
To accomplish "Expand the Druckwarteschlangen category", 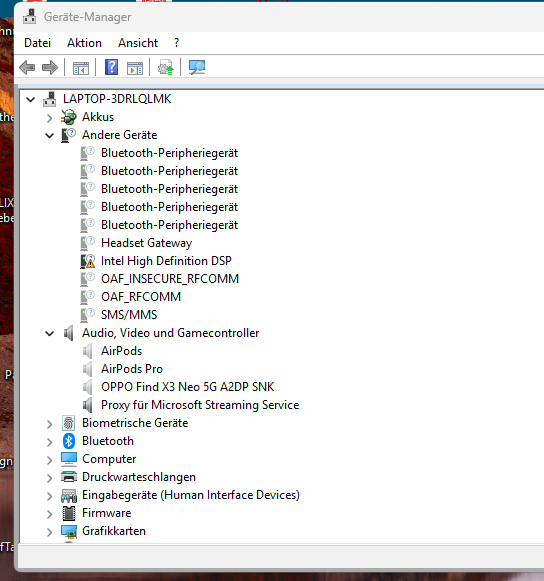I will [50, 478].
